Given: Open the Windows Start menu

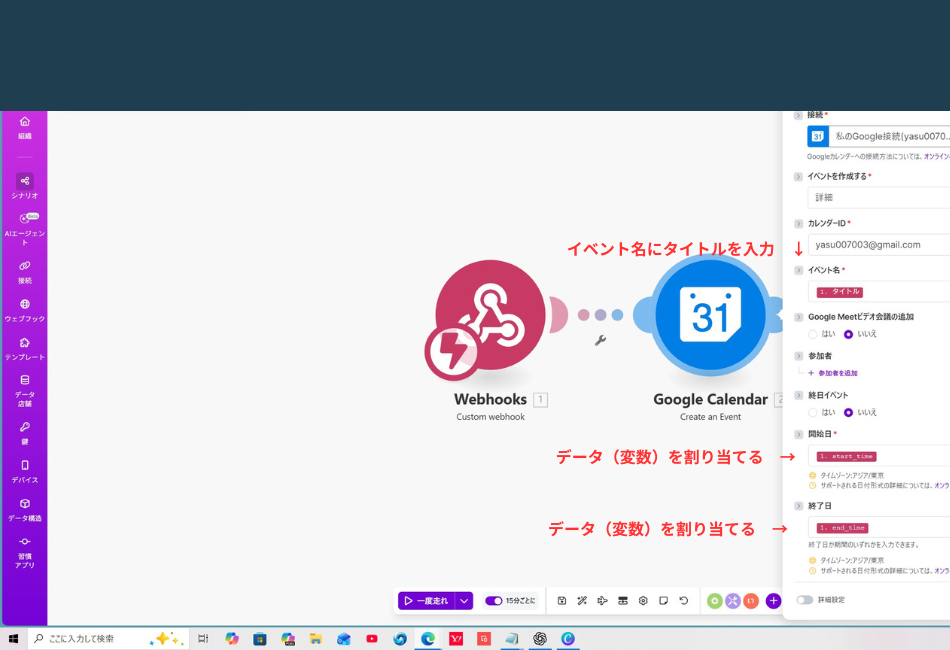Looking at the screenshot, I should 12,638.
